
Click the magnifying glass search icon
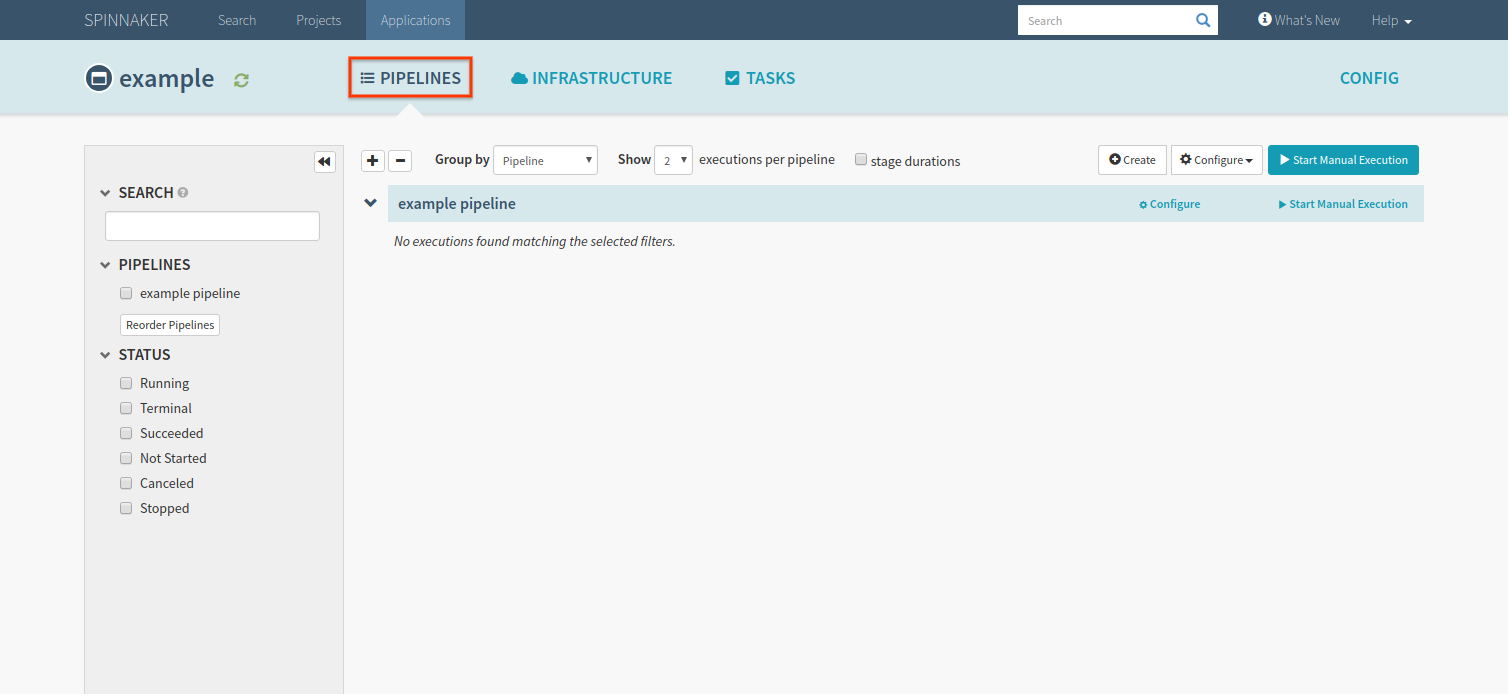point(1202,20)
